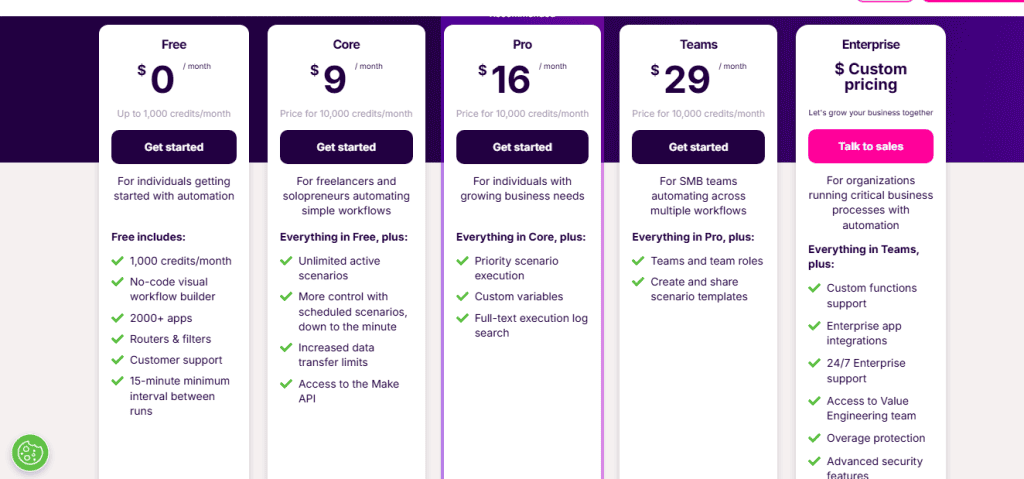The image size is (1024, 479).
Task: Click the checkmark beside "Overage protection"
Action: pos(814,439)
